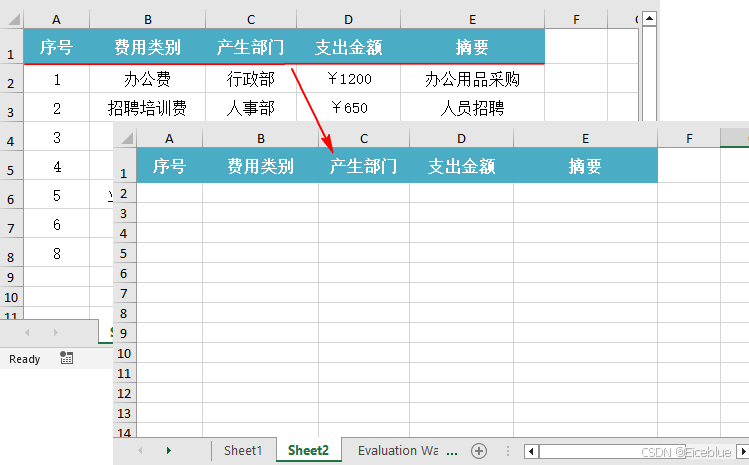
Task: Click cell 序号 in Sheet2 window
Action: coord(170,166)
